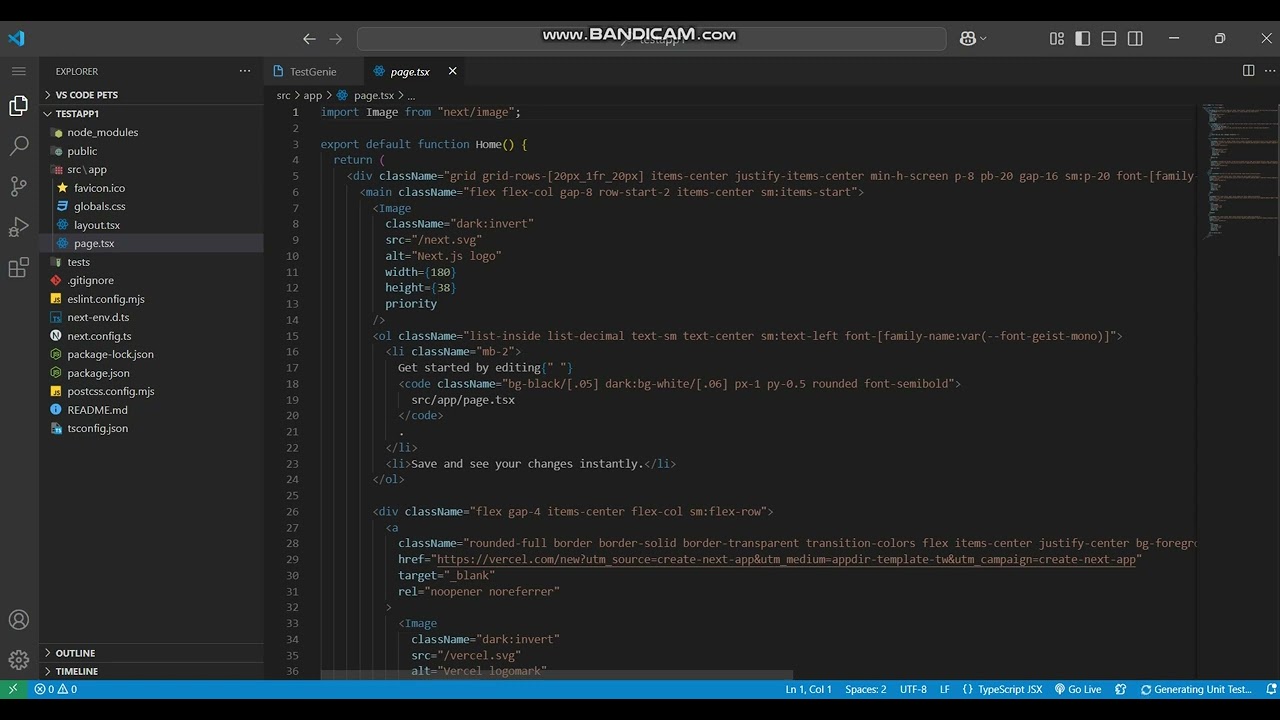Open next-env.d.ts in the explorer

151,317
